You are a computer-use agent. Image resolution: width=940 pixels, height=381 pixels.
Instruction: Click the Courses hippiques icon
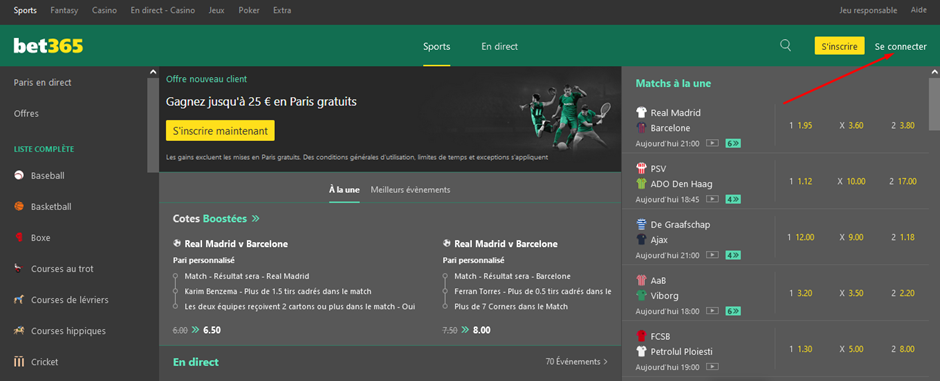pos(19,331)
